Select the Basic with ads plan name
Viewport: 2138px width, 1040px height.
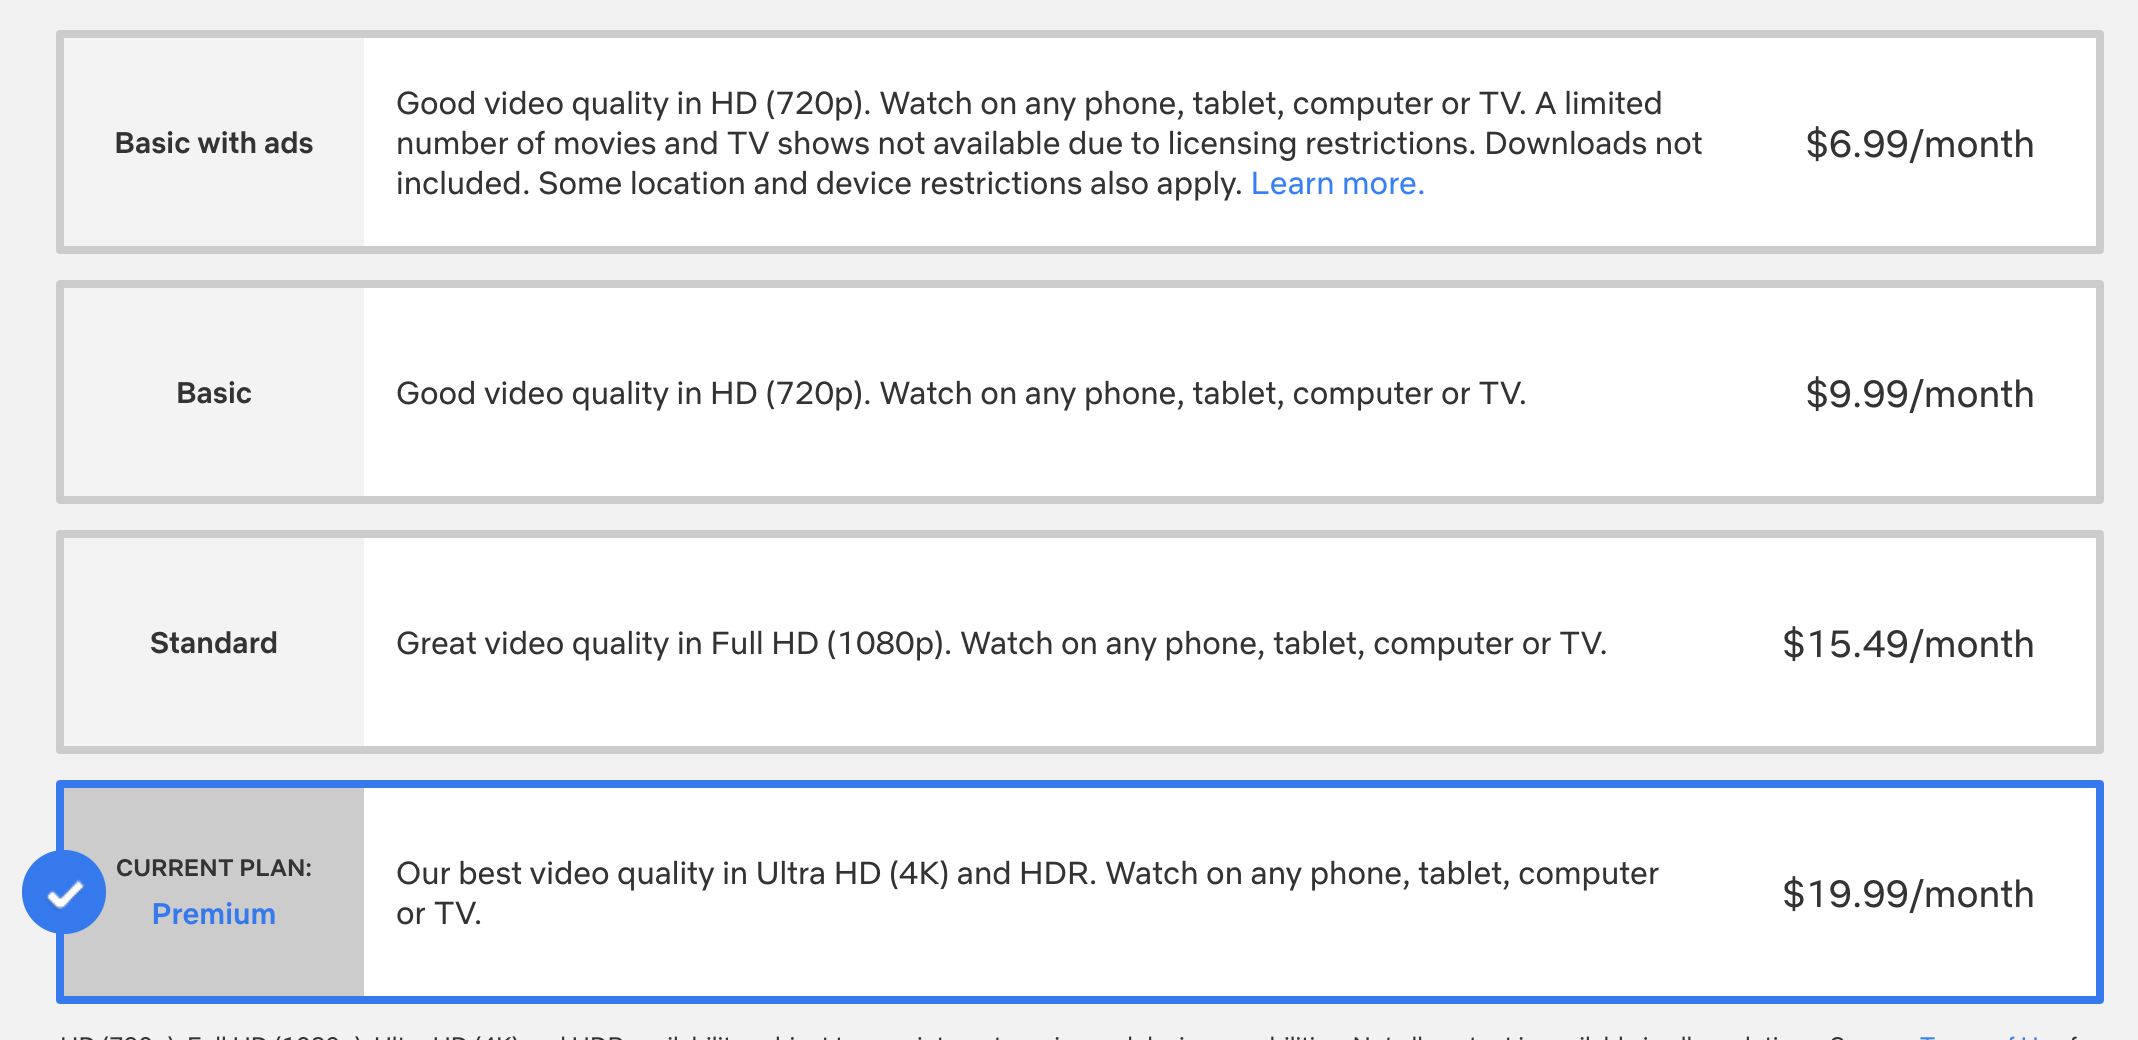[214, 143]
